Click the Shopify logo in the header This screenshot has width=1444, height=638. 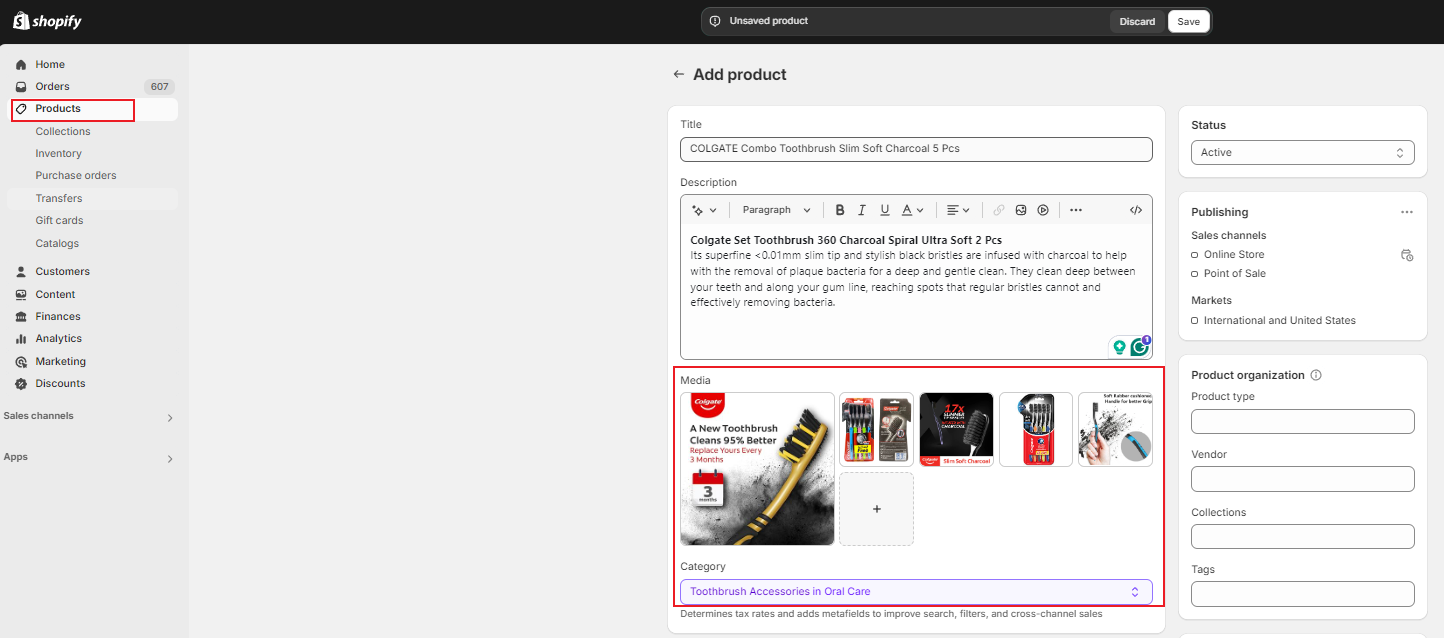[x=48, y=21]
